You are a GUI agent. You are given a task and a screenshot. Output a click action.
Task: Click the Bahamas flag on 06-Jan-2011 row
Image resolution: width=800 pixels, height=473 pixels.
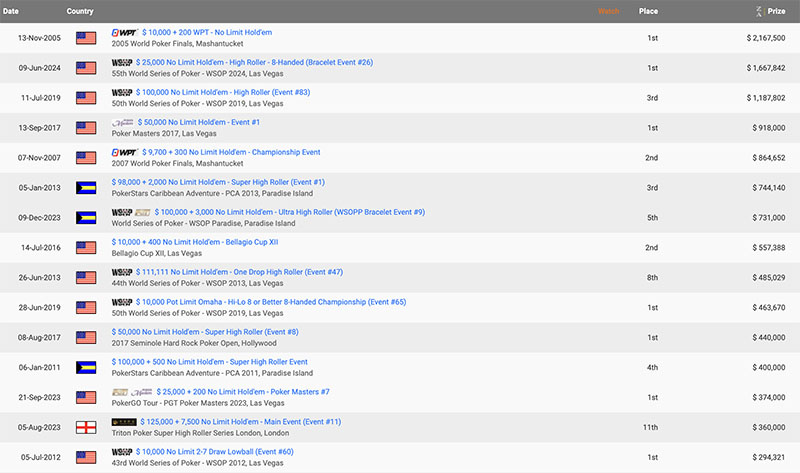pyautogui.click(x=86, y=368)
